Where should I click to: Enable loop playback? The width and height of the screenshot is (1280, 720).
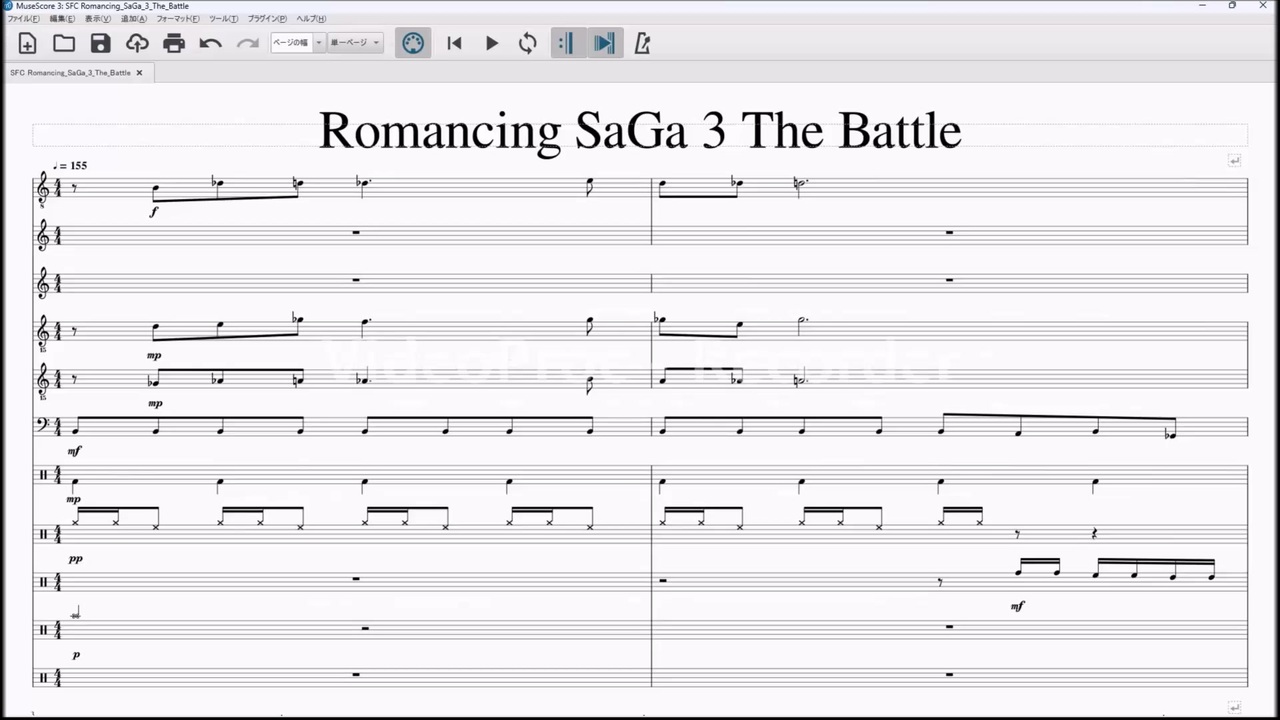click(x=527, y=42)
